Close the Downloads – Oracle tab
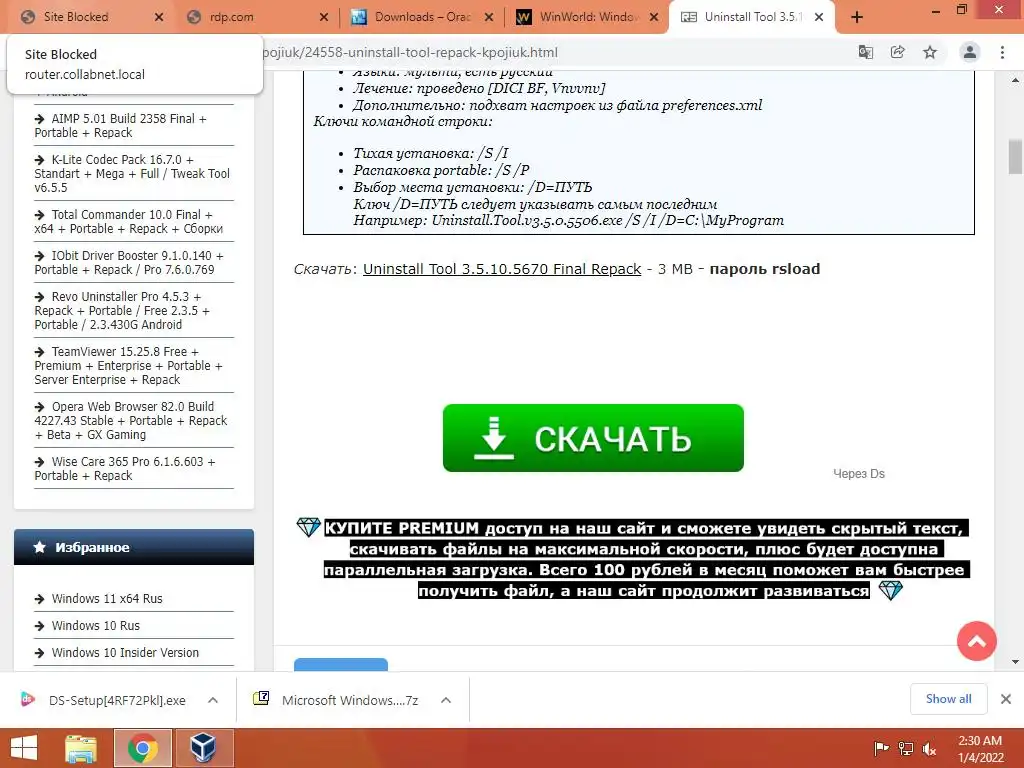 point(488,18)
